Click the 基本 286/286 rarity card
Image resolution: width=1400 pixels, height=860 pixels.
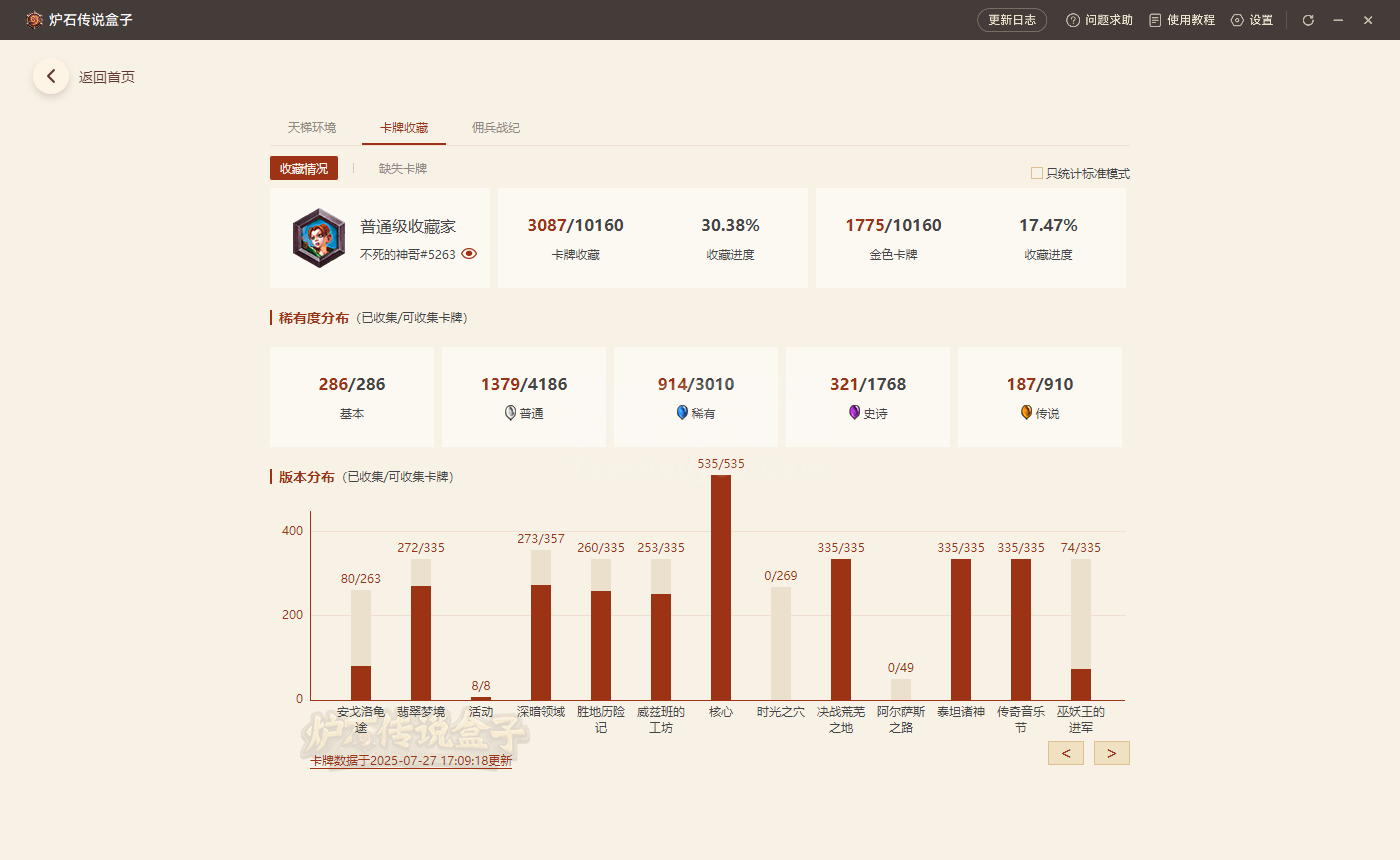pyautogui.click(x=352, y=397)
